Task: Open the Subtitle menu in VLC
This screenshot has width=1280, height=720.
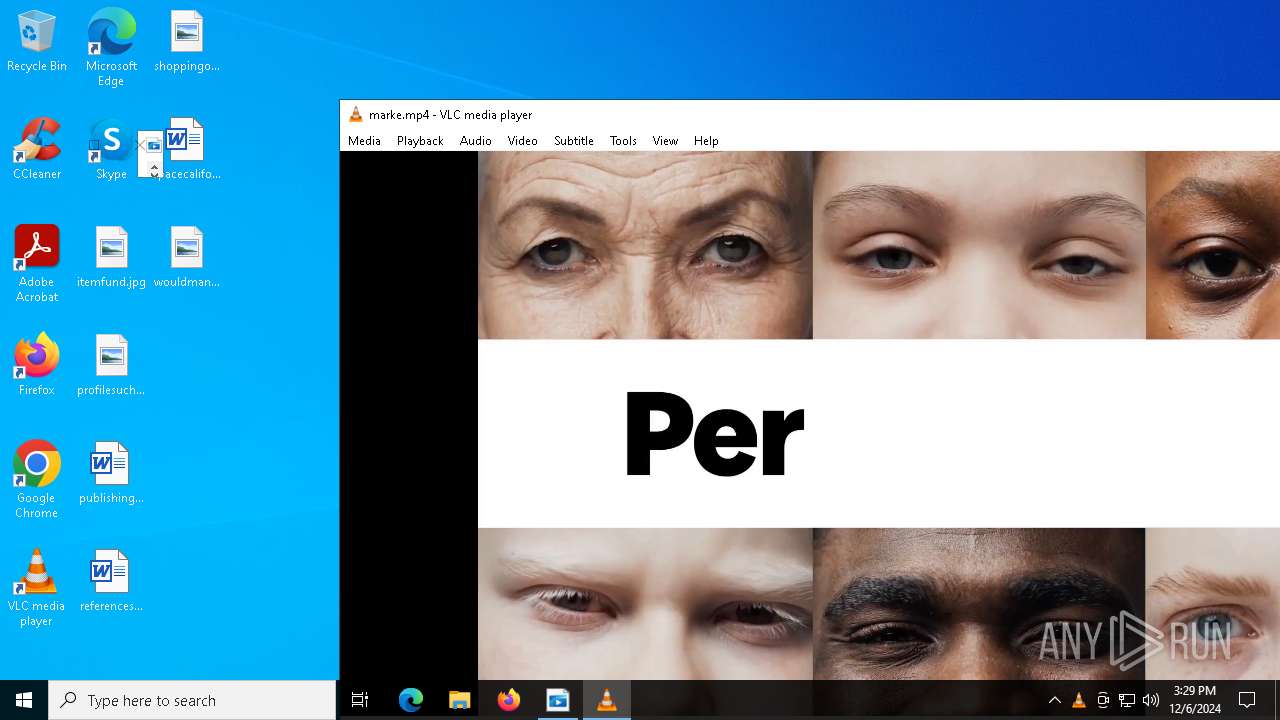Action: pyautogui.click(x=574, y=141)
